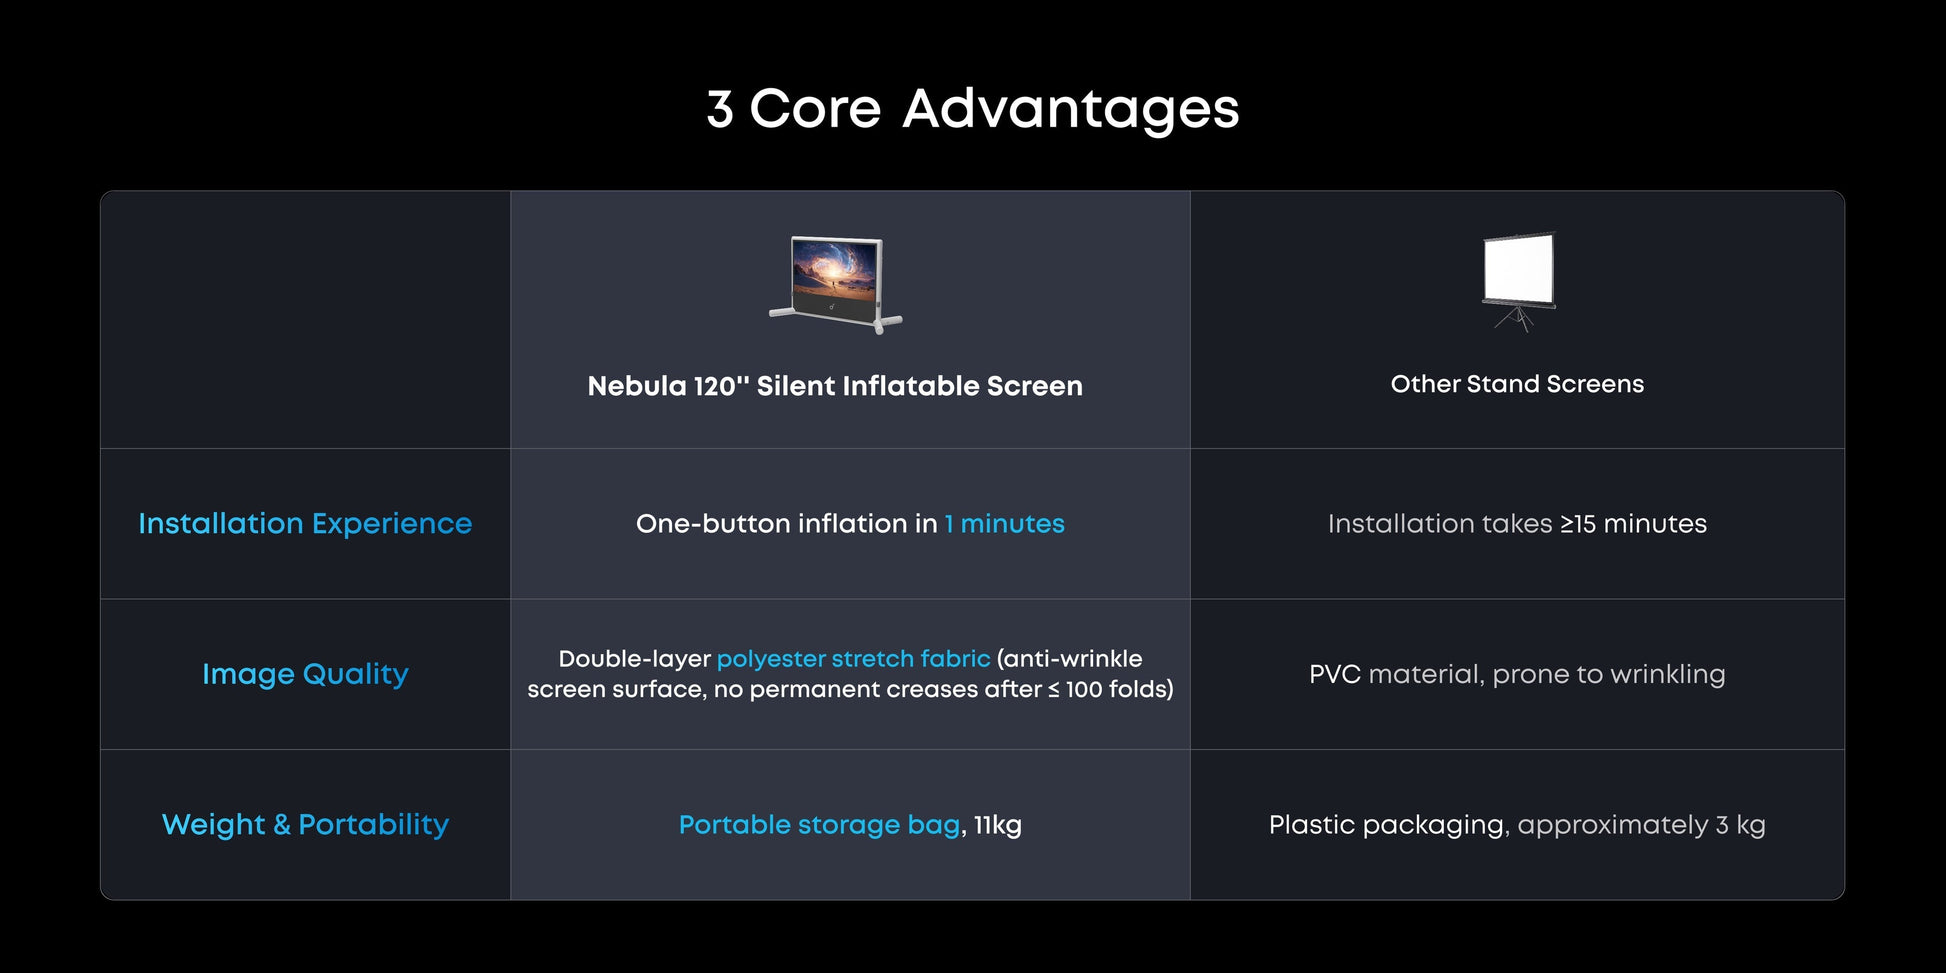Click the empty top-left table header cell

coord(305,320)
